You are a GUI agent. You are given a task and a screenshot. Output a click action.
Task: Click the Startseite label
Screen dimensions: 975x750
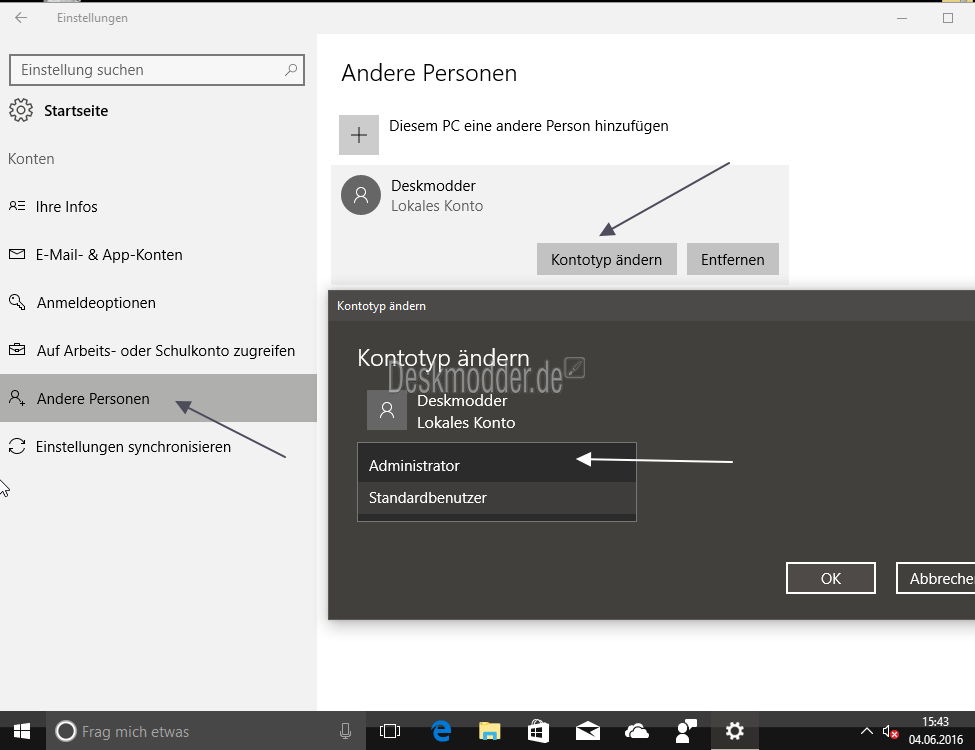(76, 111)
